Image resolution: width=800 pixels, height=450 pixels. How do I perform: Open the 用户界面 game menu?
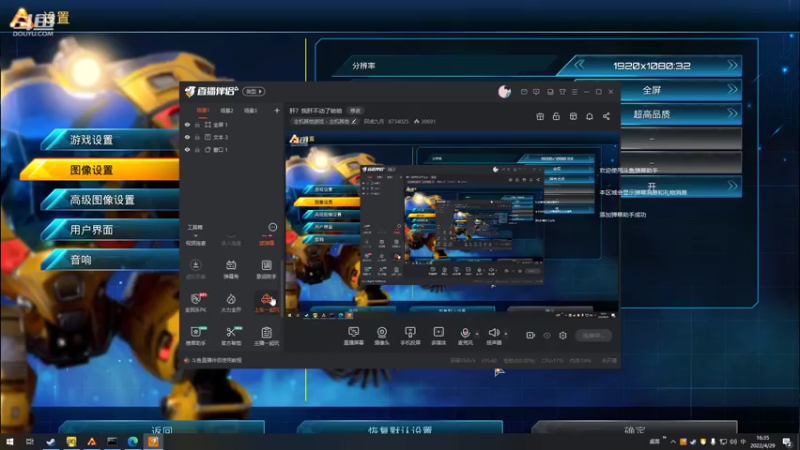tap(110, 230)
